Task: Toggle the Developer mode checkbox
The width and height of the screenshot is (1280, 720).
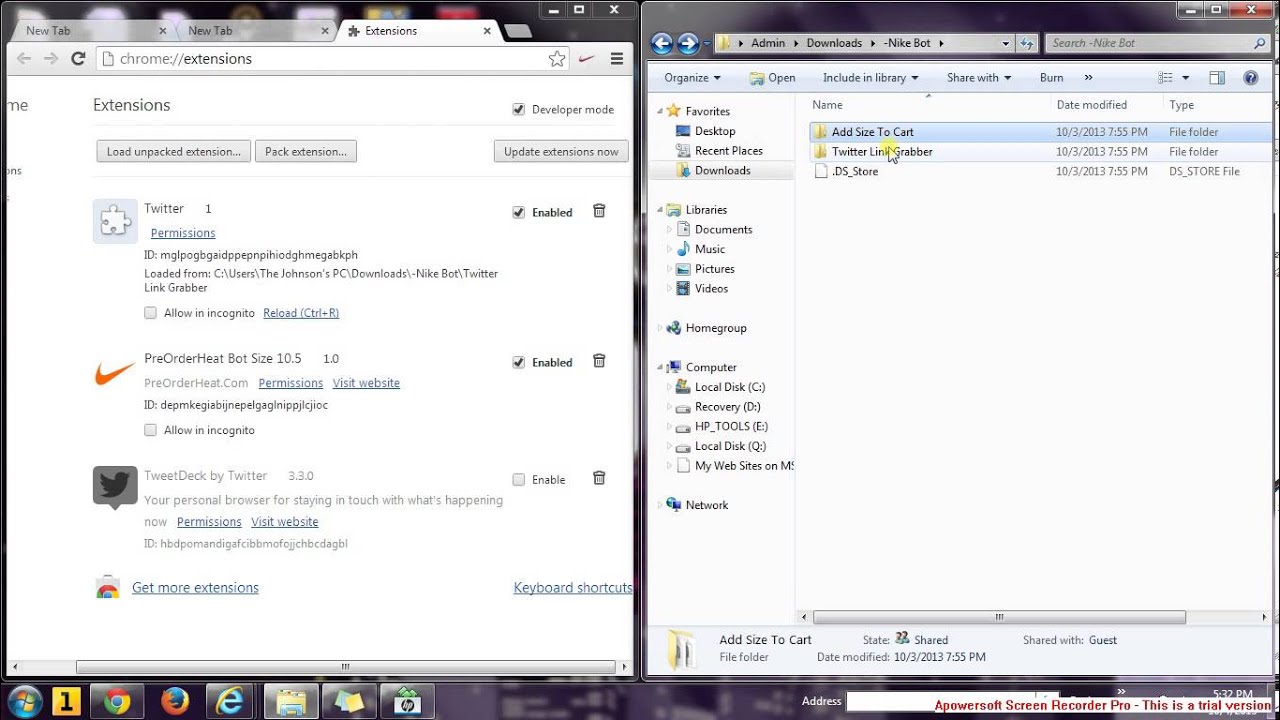Action: point(518,109)
